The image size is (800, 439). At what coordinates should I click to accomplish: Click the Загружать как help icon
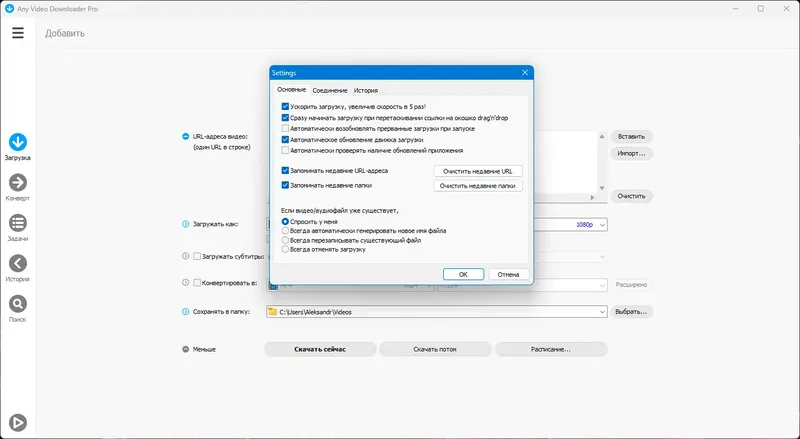(186, 224)
